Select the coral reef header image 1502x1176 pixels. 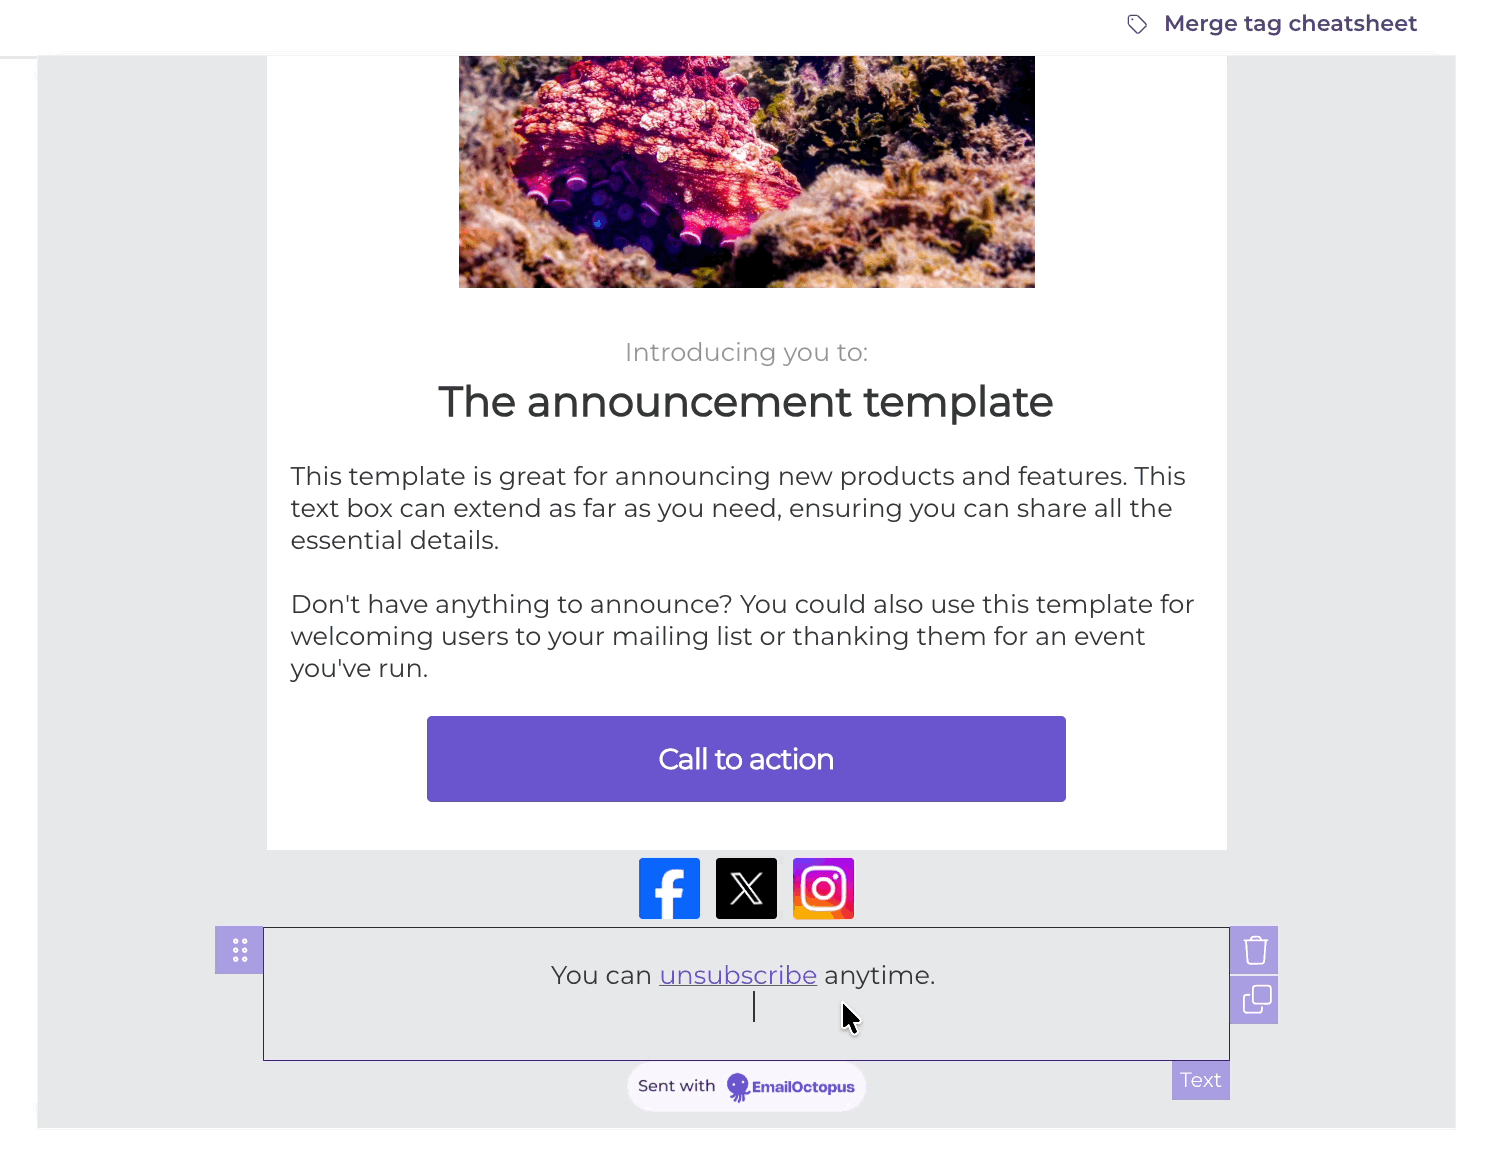point(746,170)
